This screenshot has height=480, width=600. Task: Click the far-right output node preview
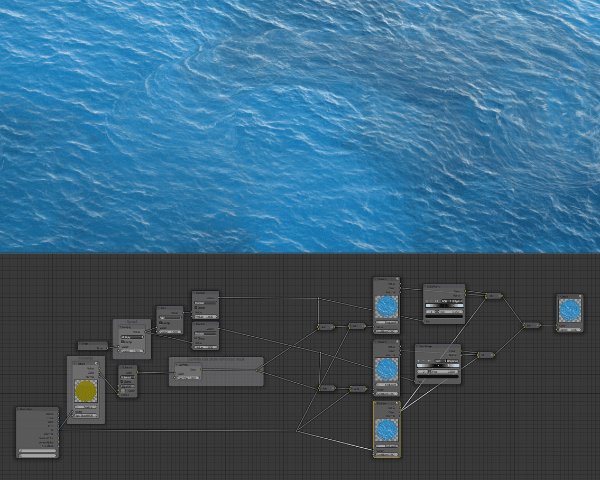[x=570, y=310]
